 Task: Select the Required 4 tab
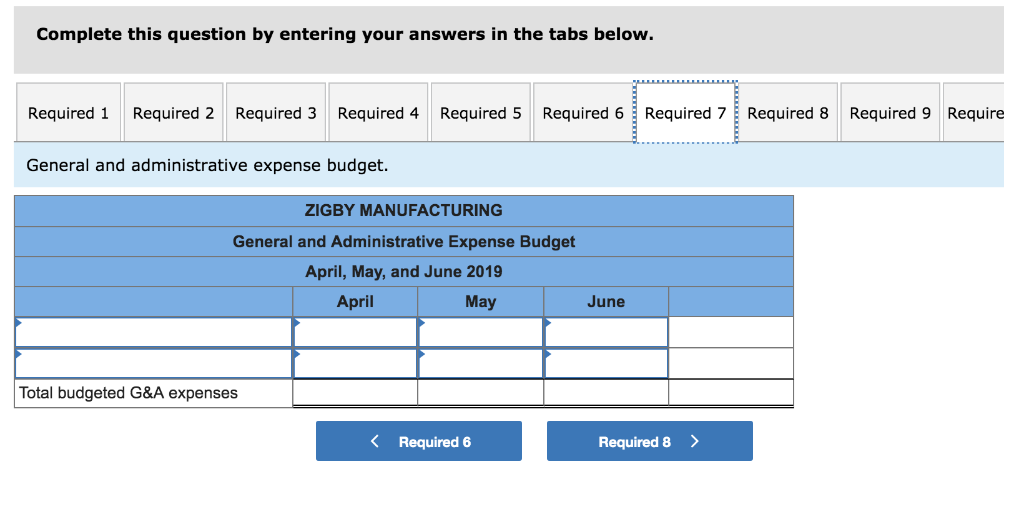[378, 112]
